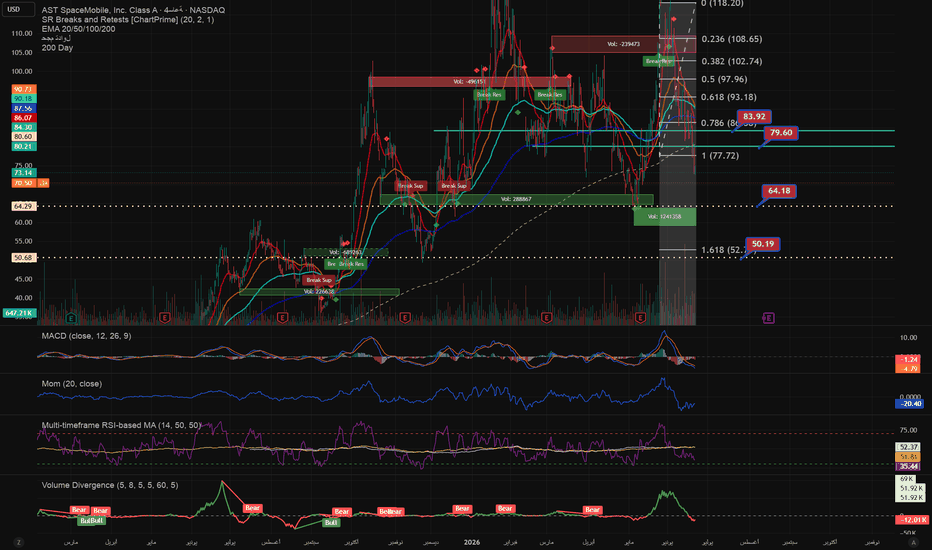Click the 83.92 price callout
Viewport: 932px width, 550px height.
pyautogui.click(x=754, y=117)
